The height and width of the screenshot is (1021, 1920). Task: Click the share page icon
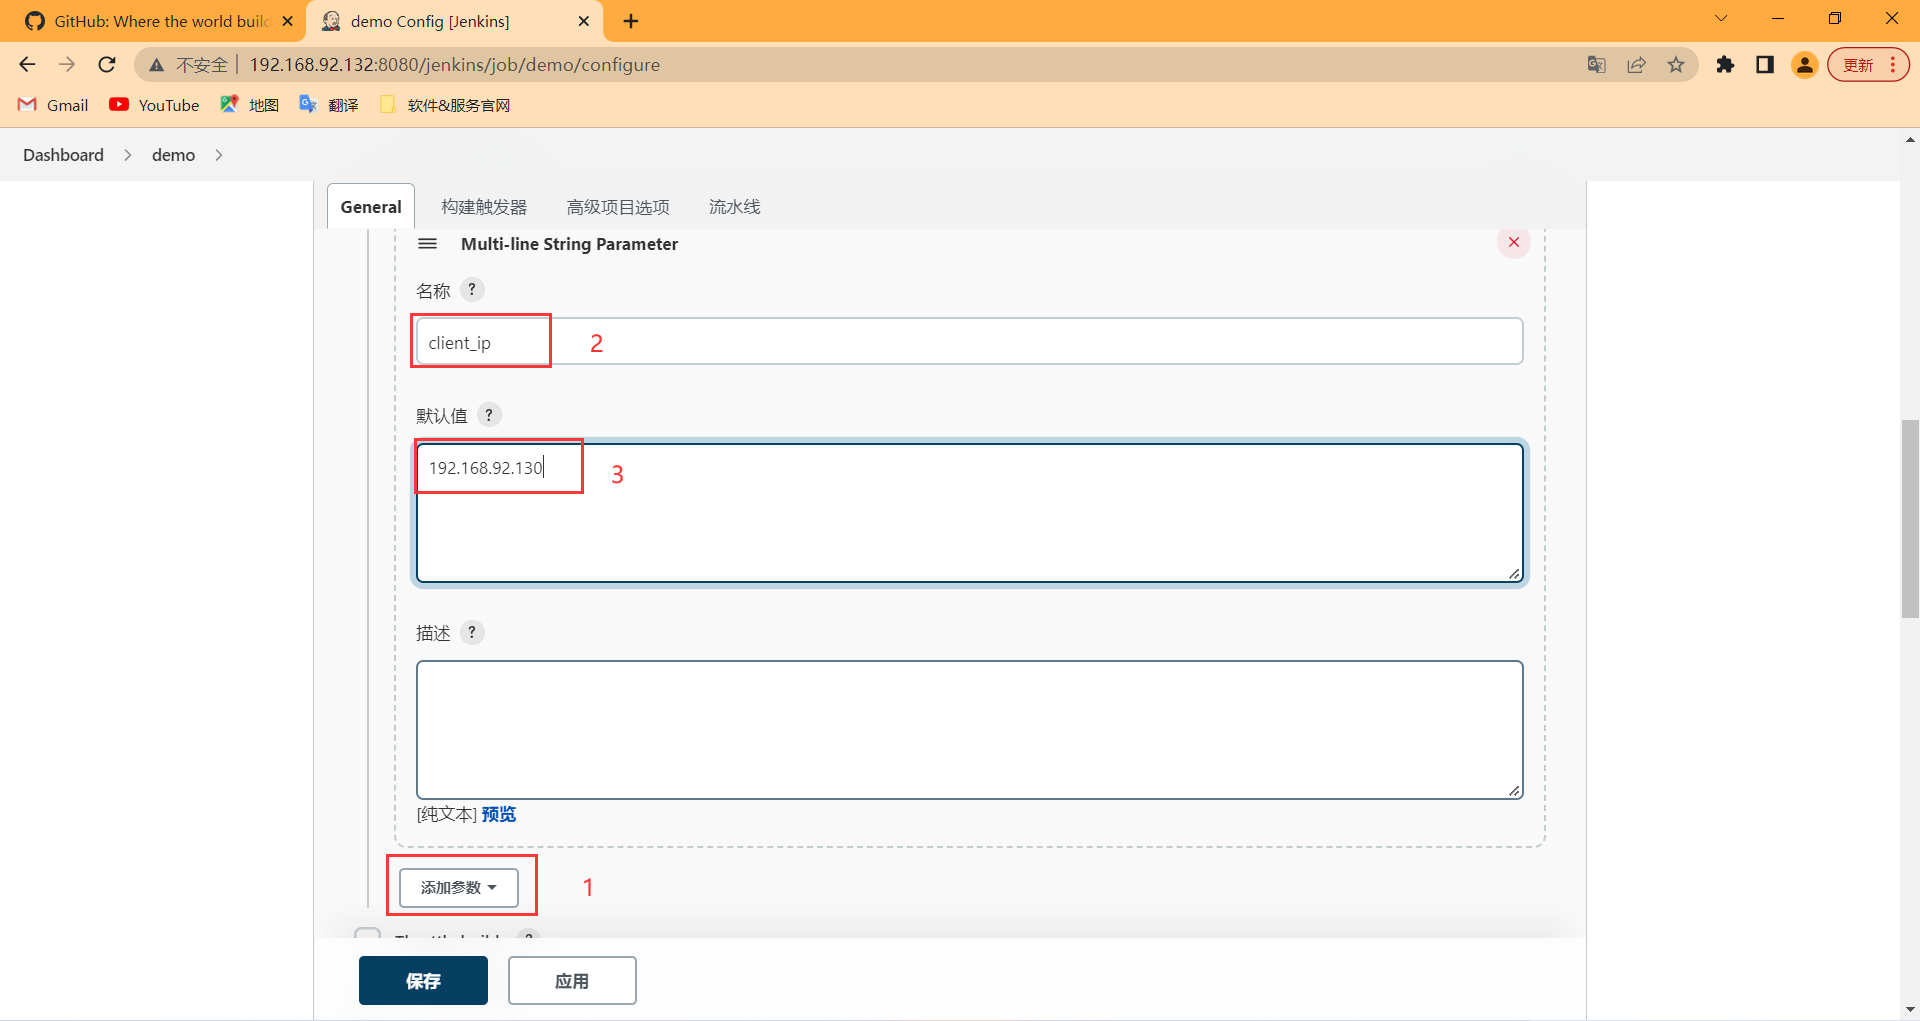click(x=1636, y=65)
